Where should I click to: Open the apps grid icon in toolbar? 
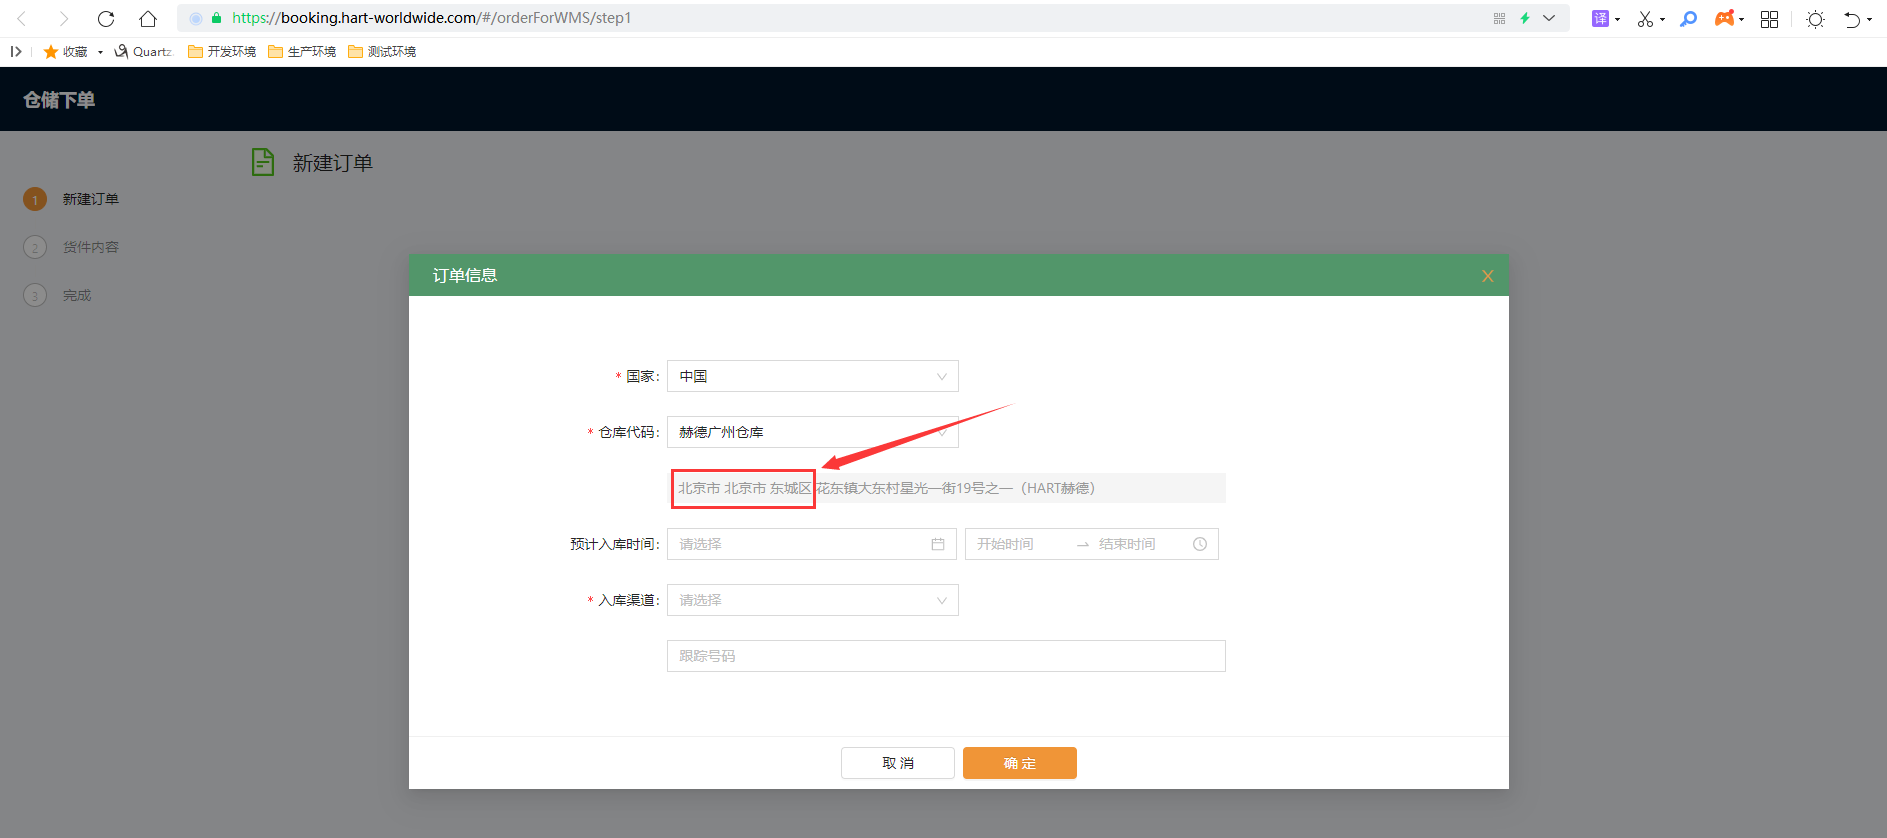(x=1769, y=19)
